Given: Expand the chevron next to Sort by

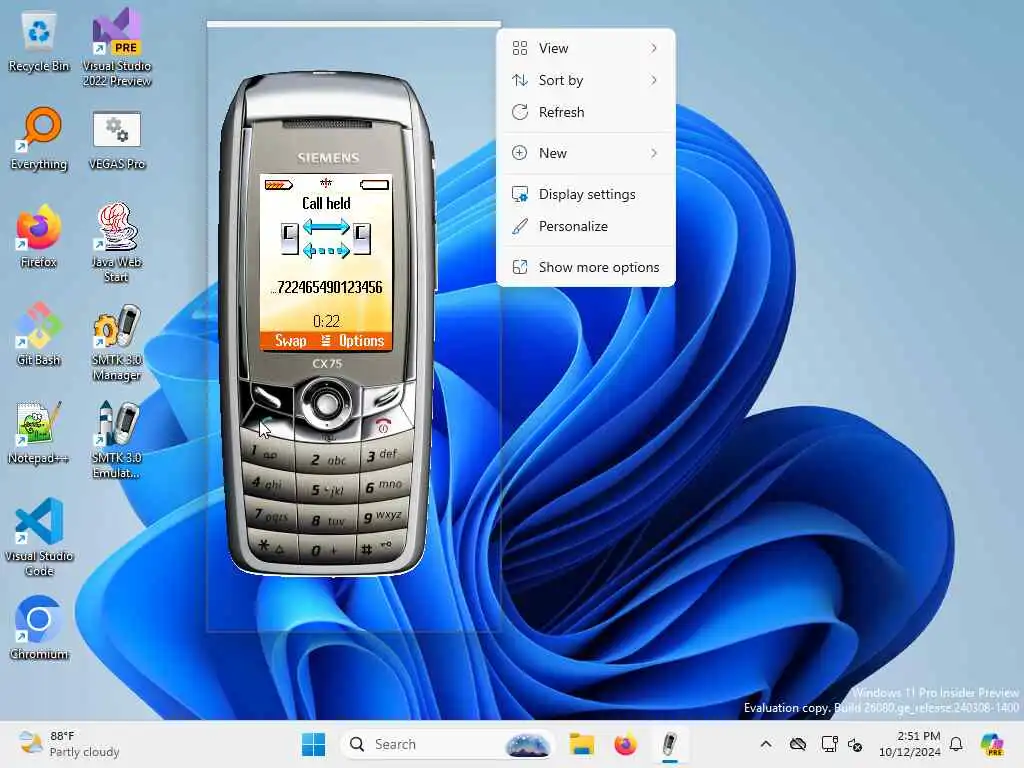Looking at the screenshot, I should pyautogui.click(x=654, y=80).
